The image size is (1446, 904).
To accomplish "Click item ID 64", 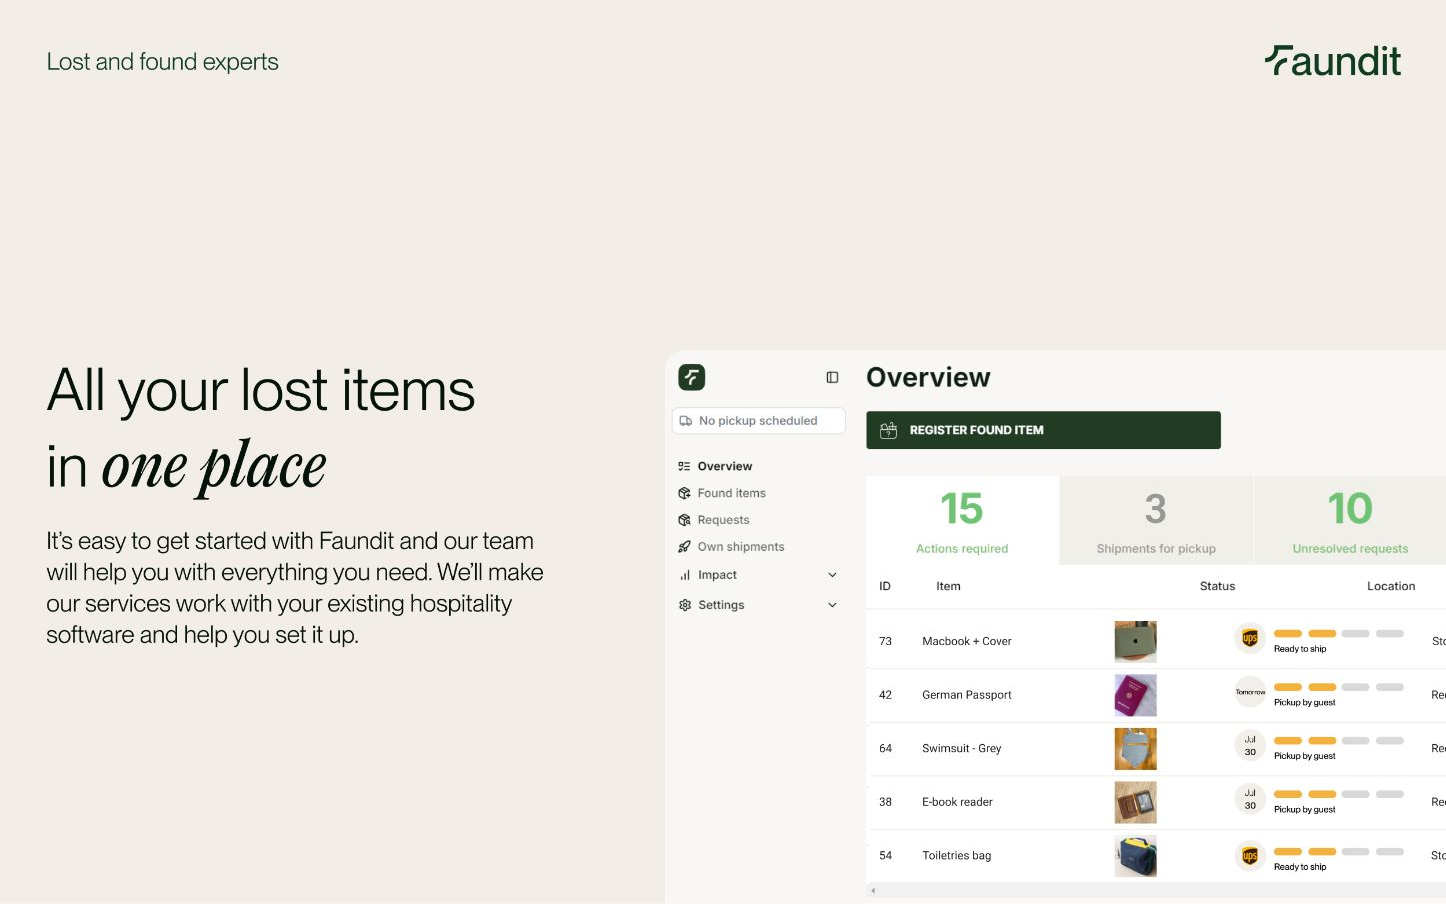I will pyautogui.click(x=885, y=749).
